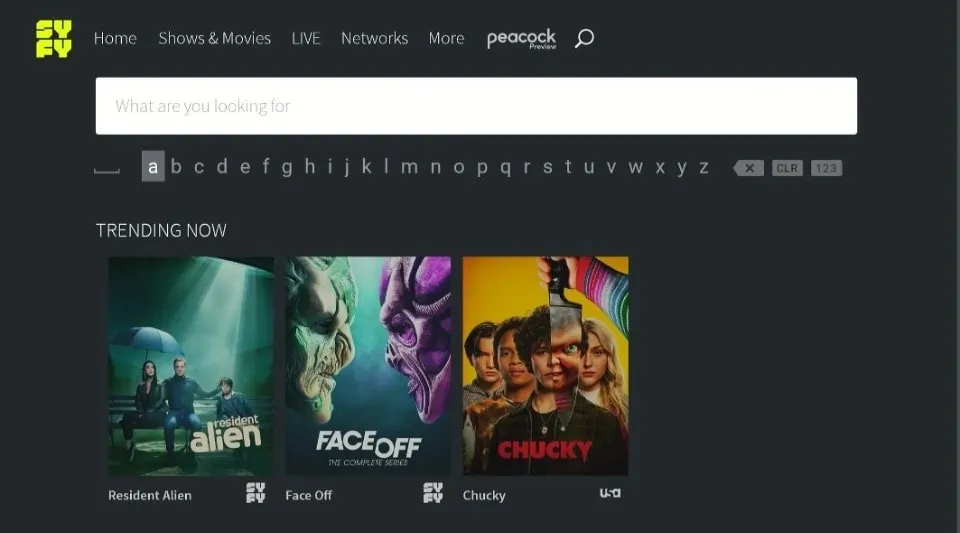Select letter m on keyboard
Image resolution: width=960 pixels, height=533 pixels.
pyautogui.click(x=410, y=167)
